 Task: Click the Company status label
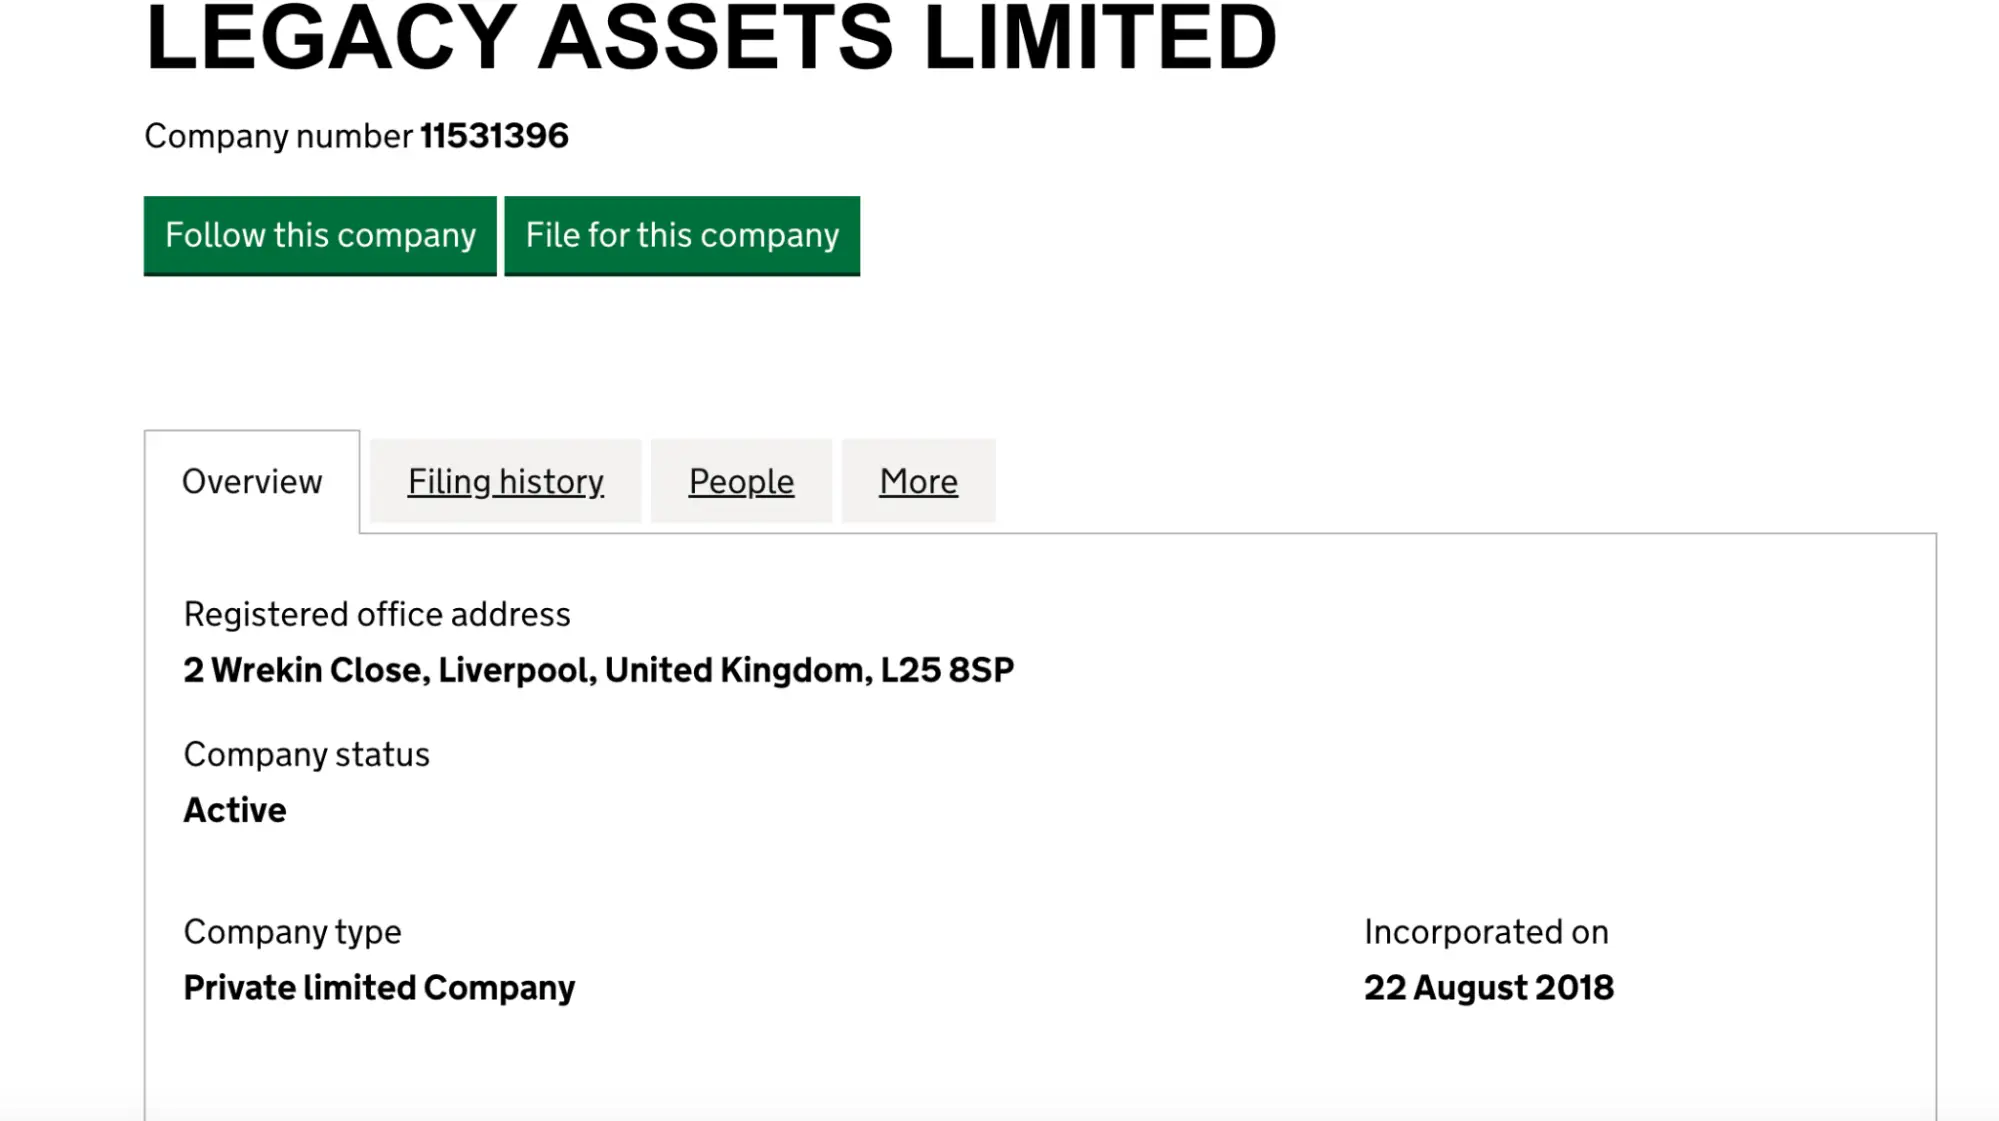tap(306, 754)
